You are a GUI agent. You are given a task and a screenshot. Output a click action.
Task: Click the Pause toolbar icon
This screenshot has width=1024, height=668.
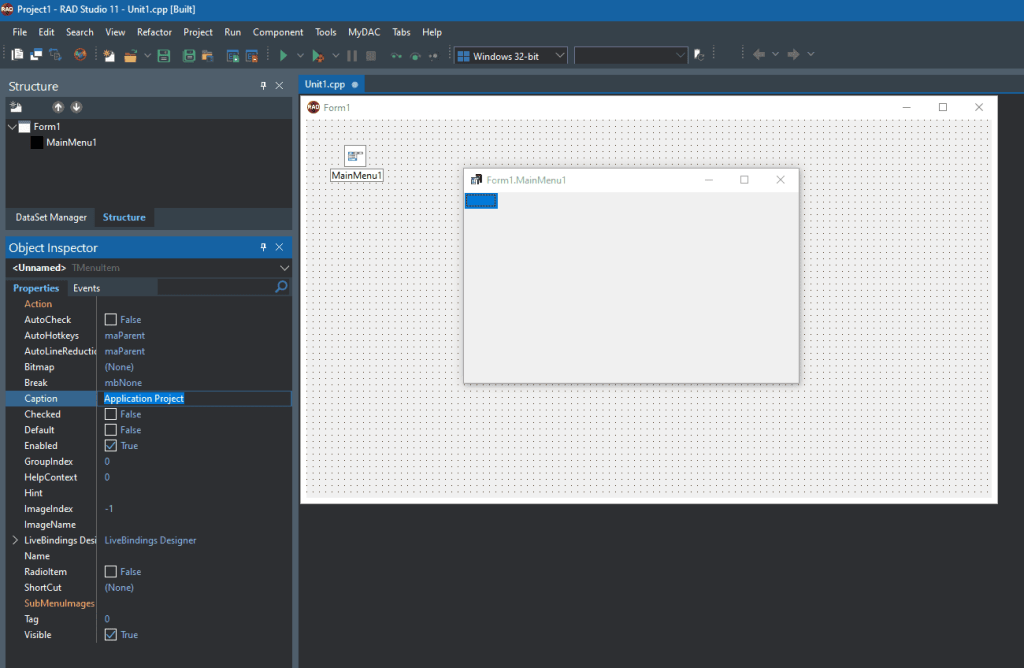(352, 56)
